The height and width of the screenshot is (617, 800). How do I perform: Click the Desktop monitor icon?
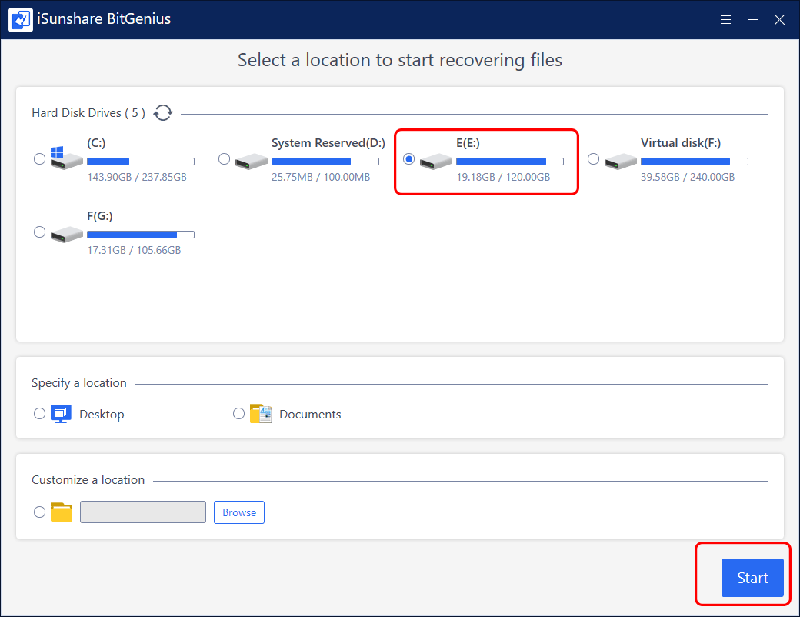click(61, 413)
